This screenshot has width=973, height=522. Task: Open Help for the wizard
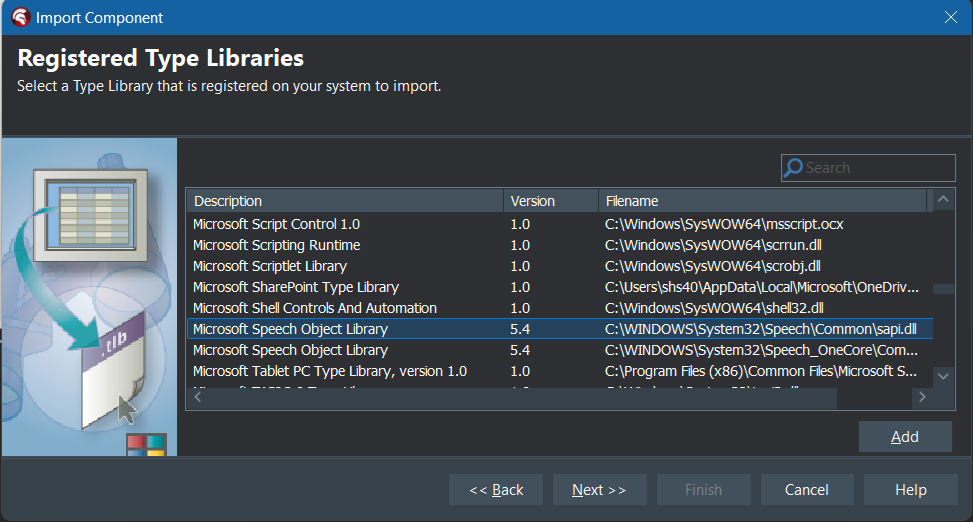tap(910, 490)
